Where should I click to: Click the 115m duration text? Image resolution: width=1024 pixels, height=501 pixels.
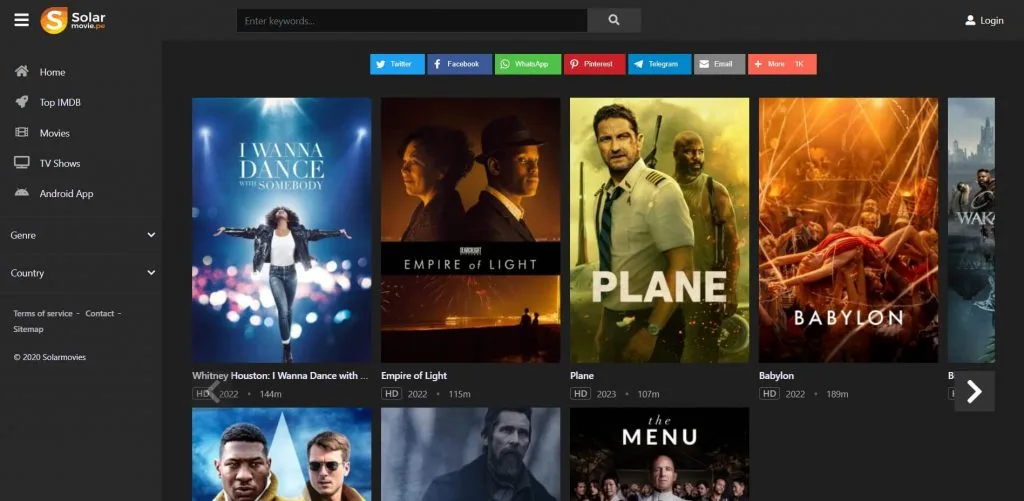460,395
